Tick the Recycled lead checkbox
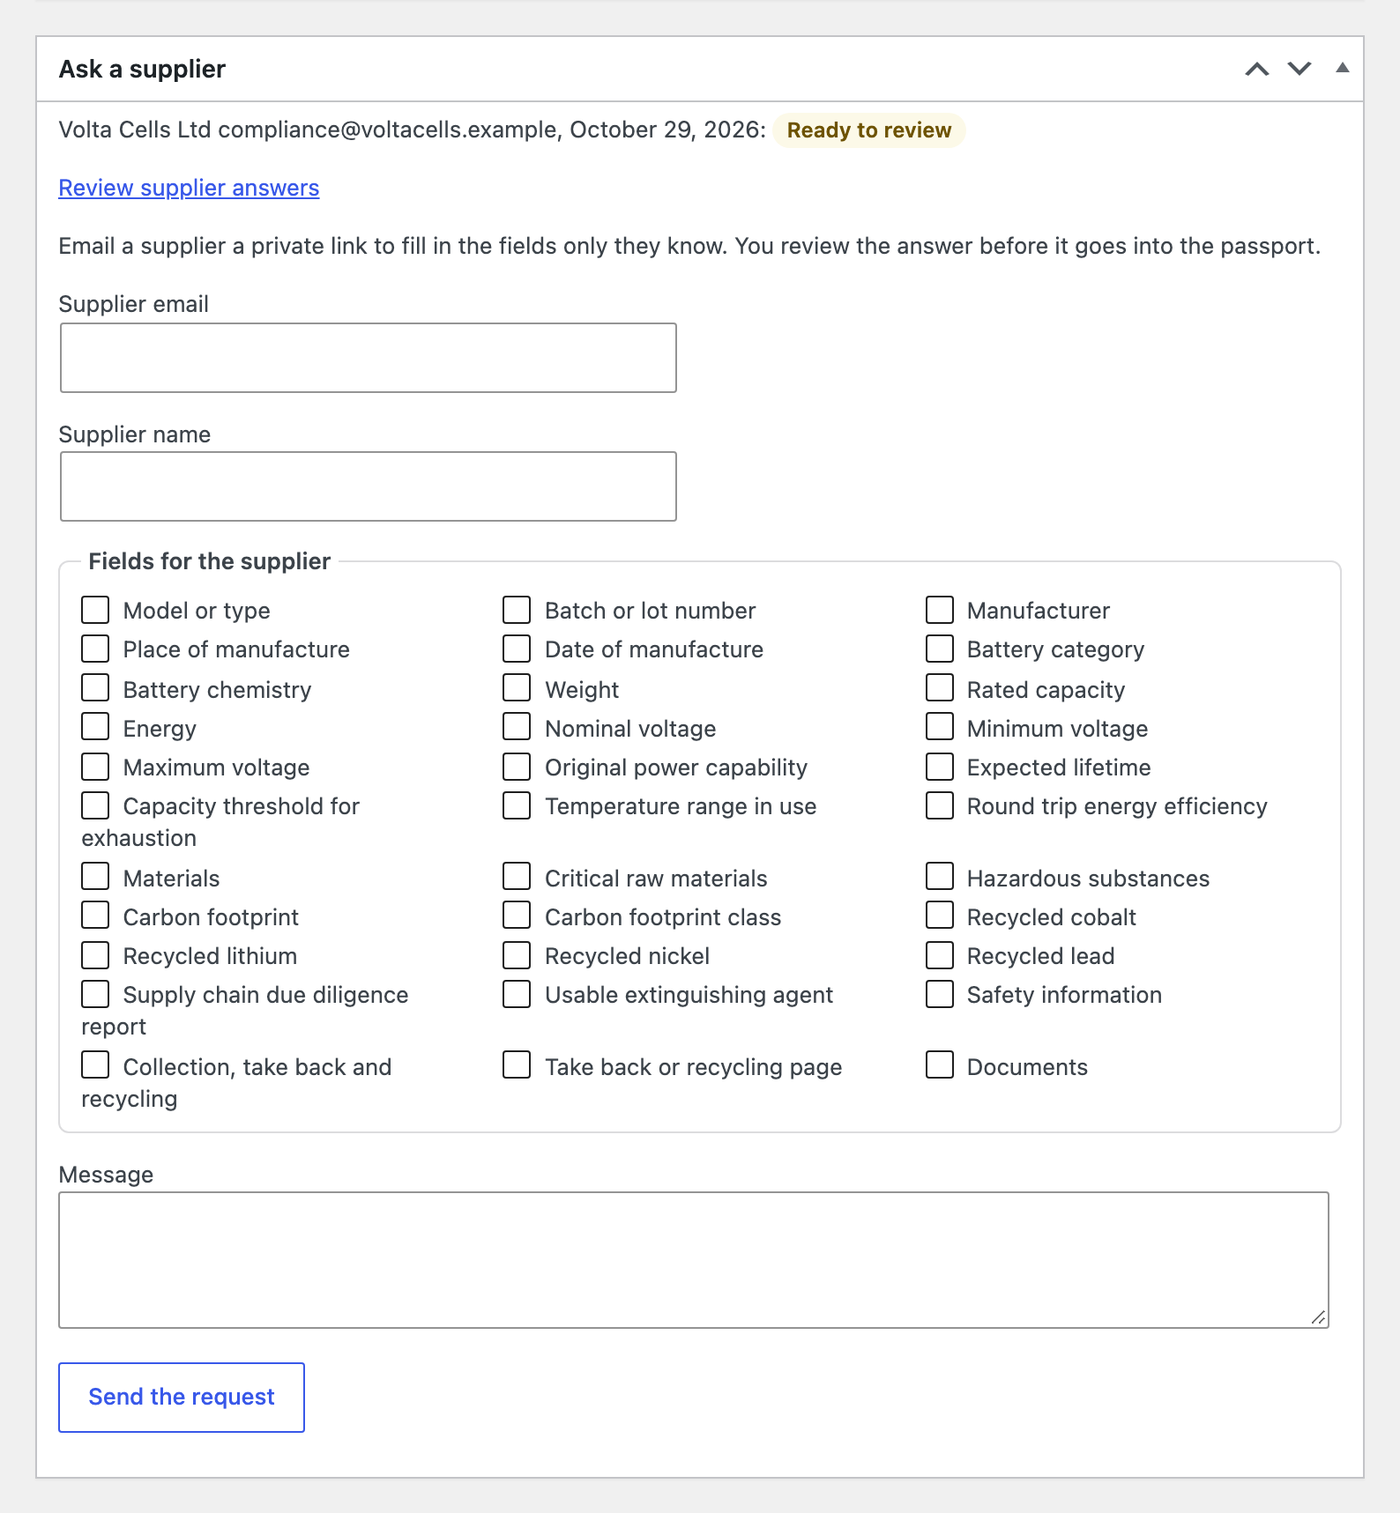1400x1513 pixels. 940,956
